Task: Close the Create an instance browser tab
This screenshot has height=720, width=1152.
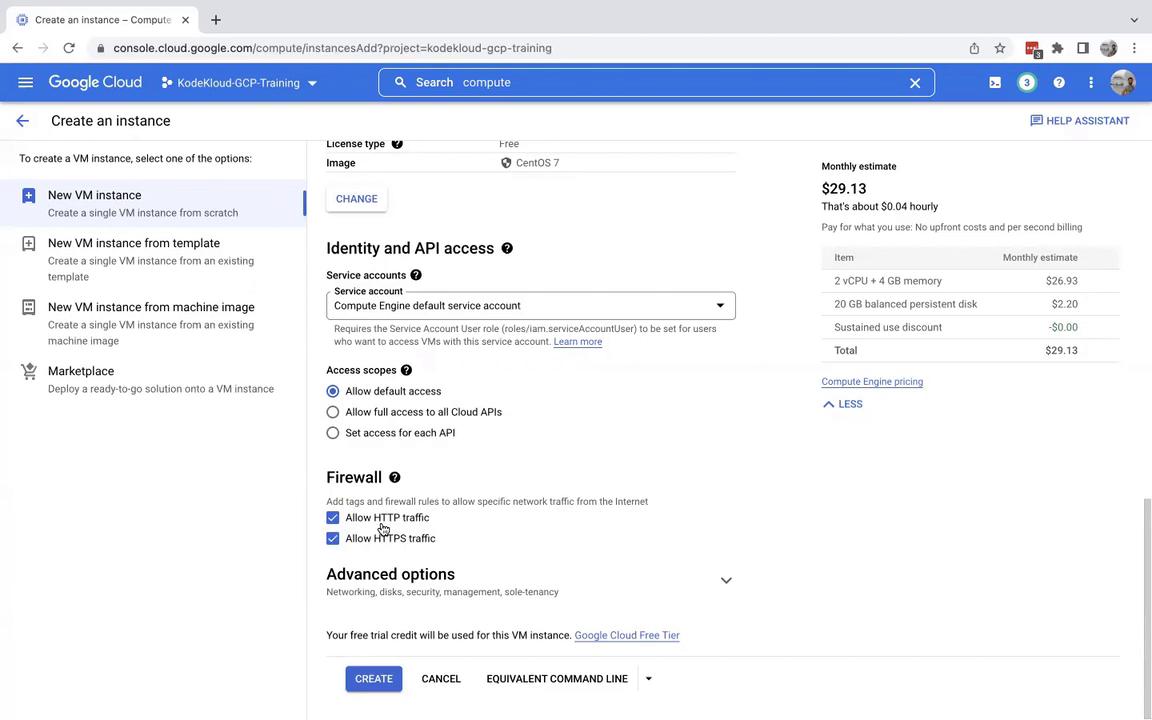Action: 186,20
